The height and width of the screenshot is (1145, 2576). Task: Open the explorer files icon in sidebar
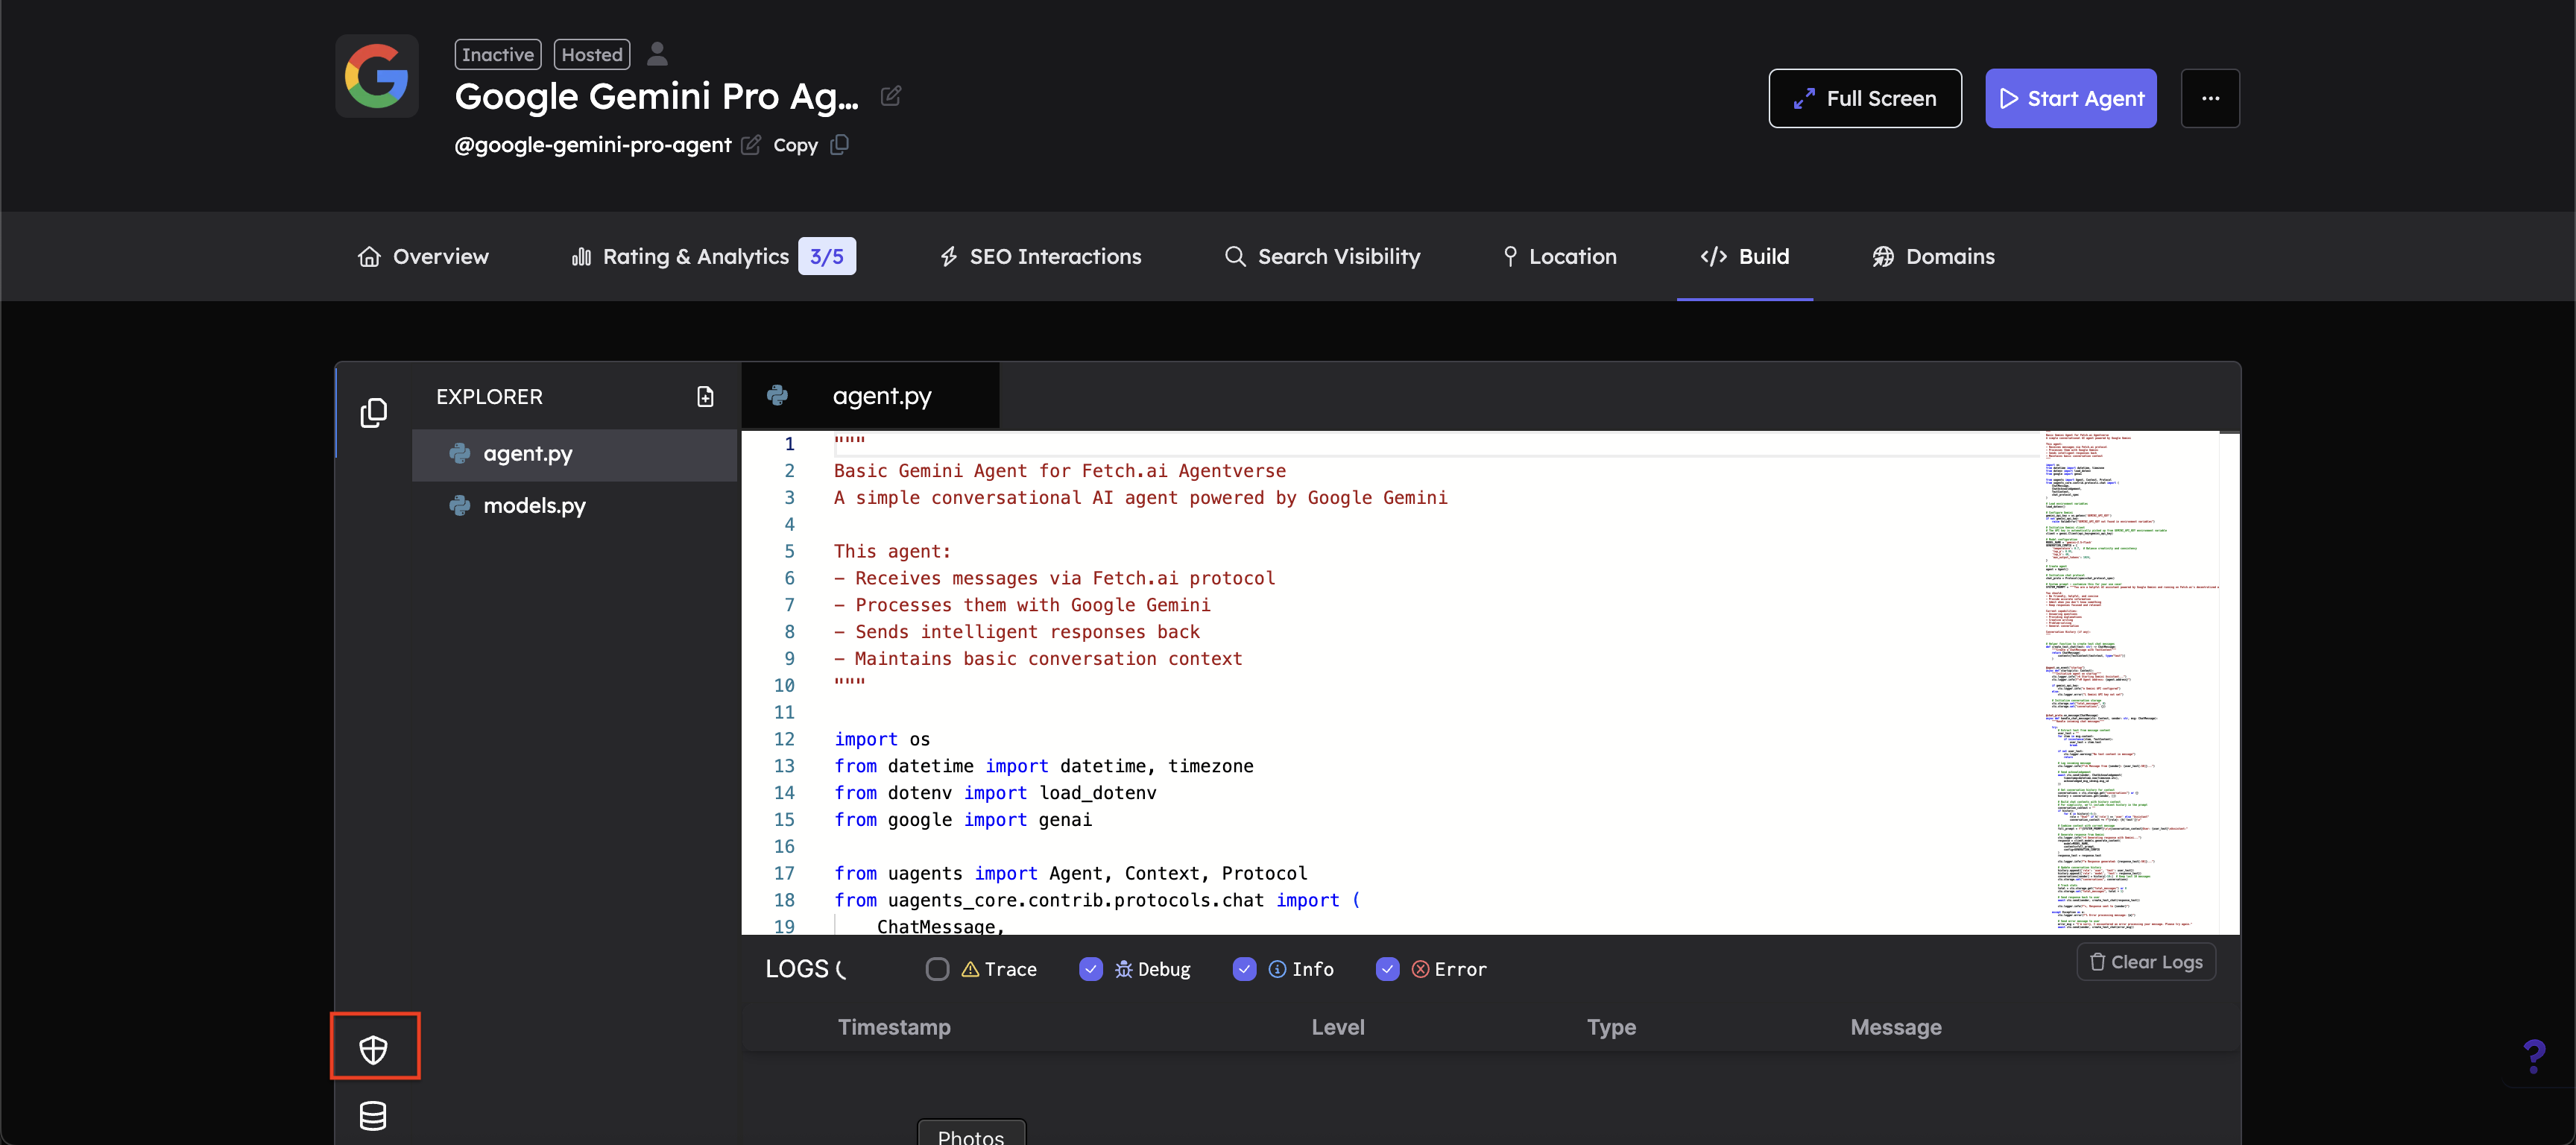[373, 412]
